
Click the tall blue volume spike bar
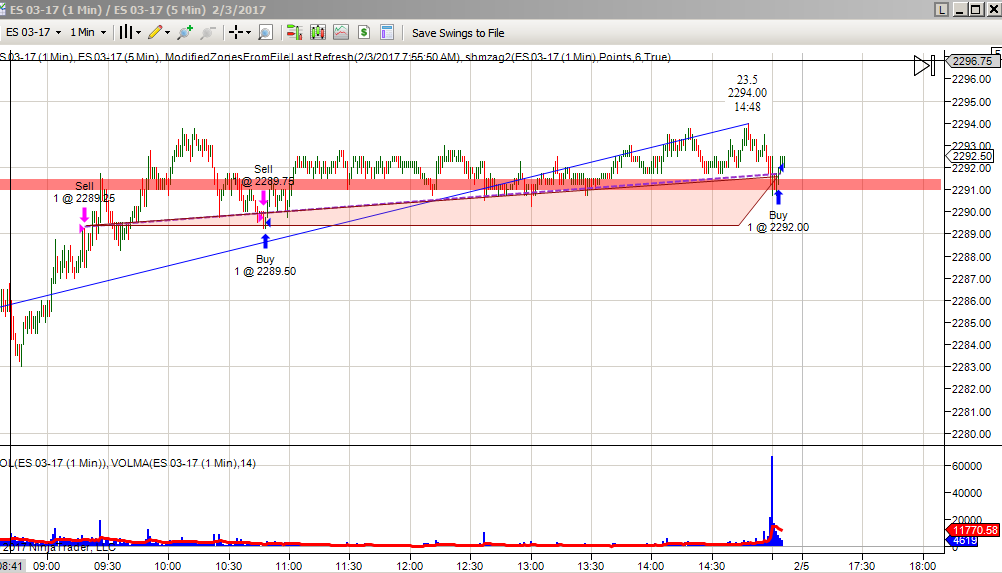pos(772,500)
